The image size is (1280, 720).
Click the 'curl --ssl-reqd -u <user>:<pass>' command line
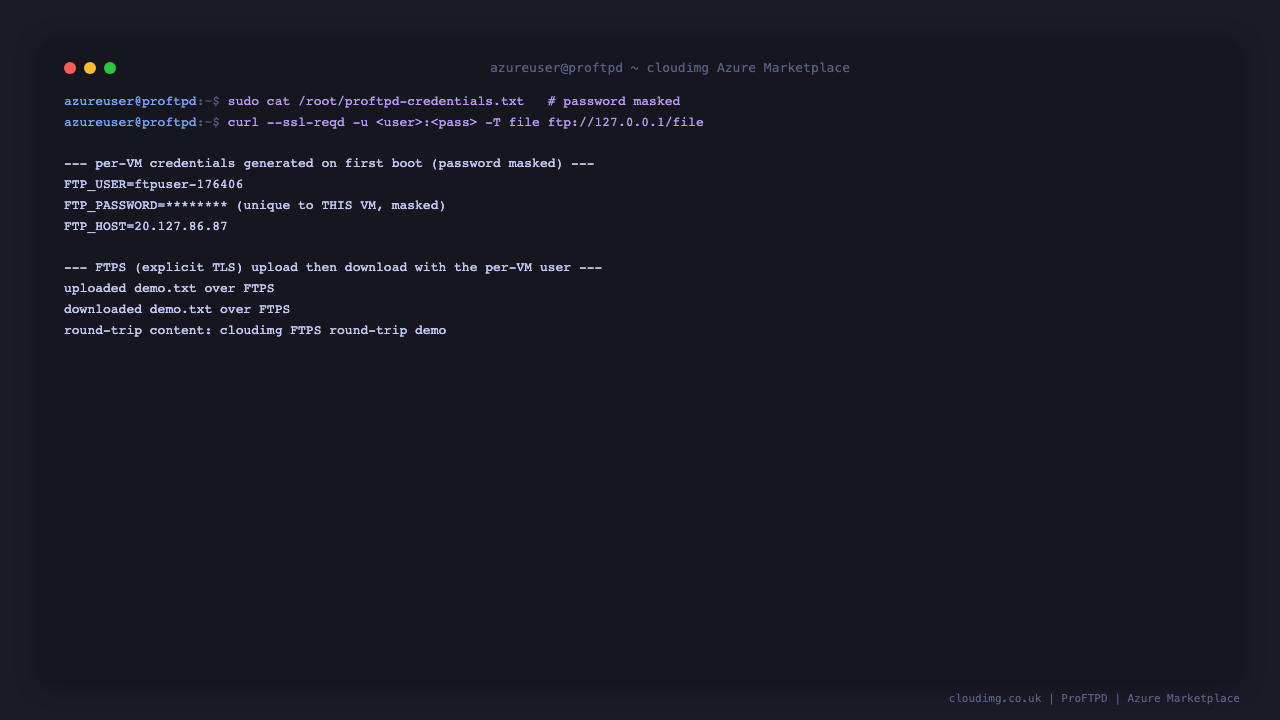[466, 122]
